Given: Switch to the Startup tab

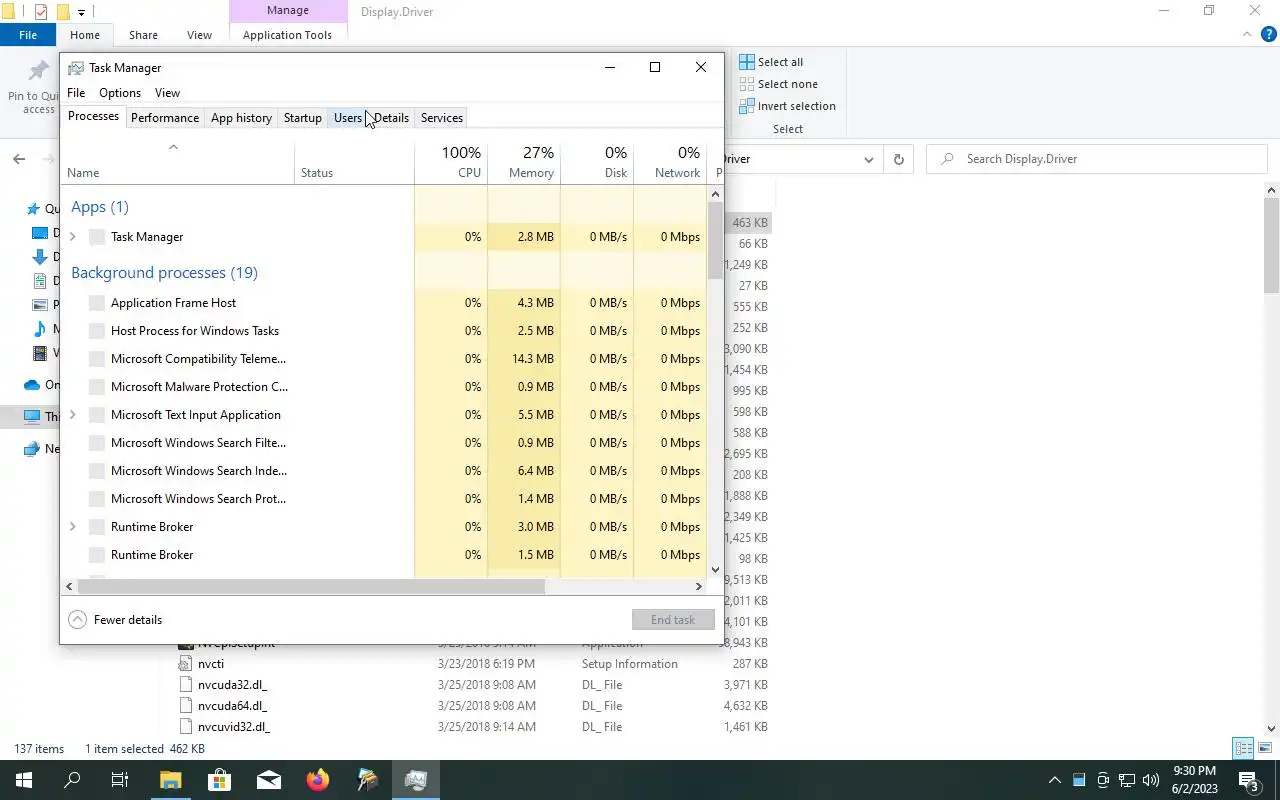Looking at the screenshot, I should [302, 118].
